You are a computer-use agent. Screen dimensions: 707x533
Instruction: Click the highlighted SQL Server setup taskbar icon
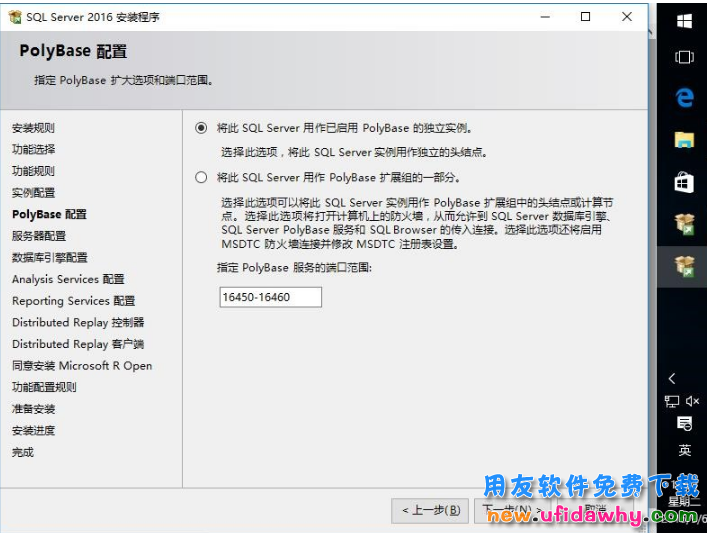tap(684, 265)
